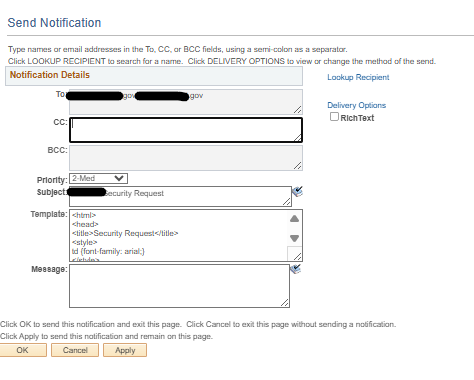Image resolution: width=474 pixels, height=380 pixels.
Task: Open the Delivery Options link
Action: pos(356,105)
